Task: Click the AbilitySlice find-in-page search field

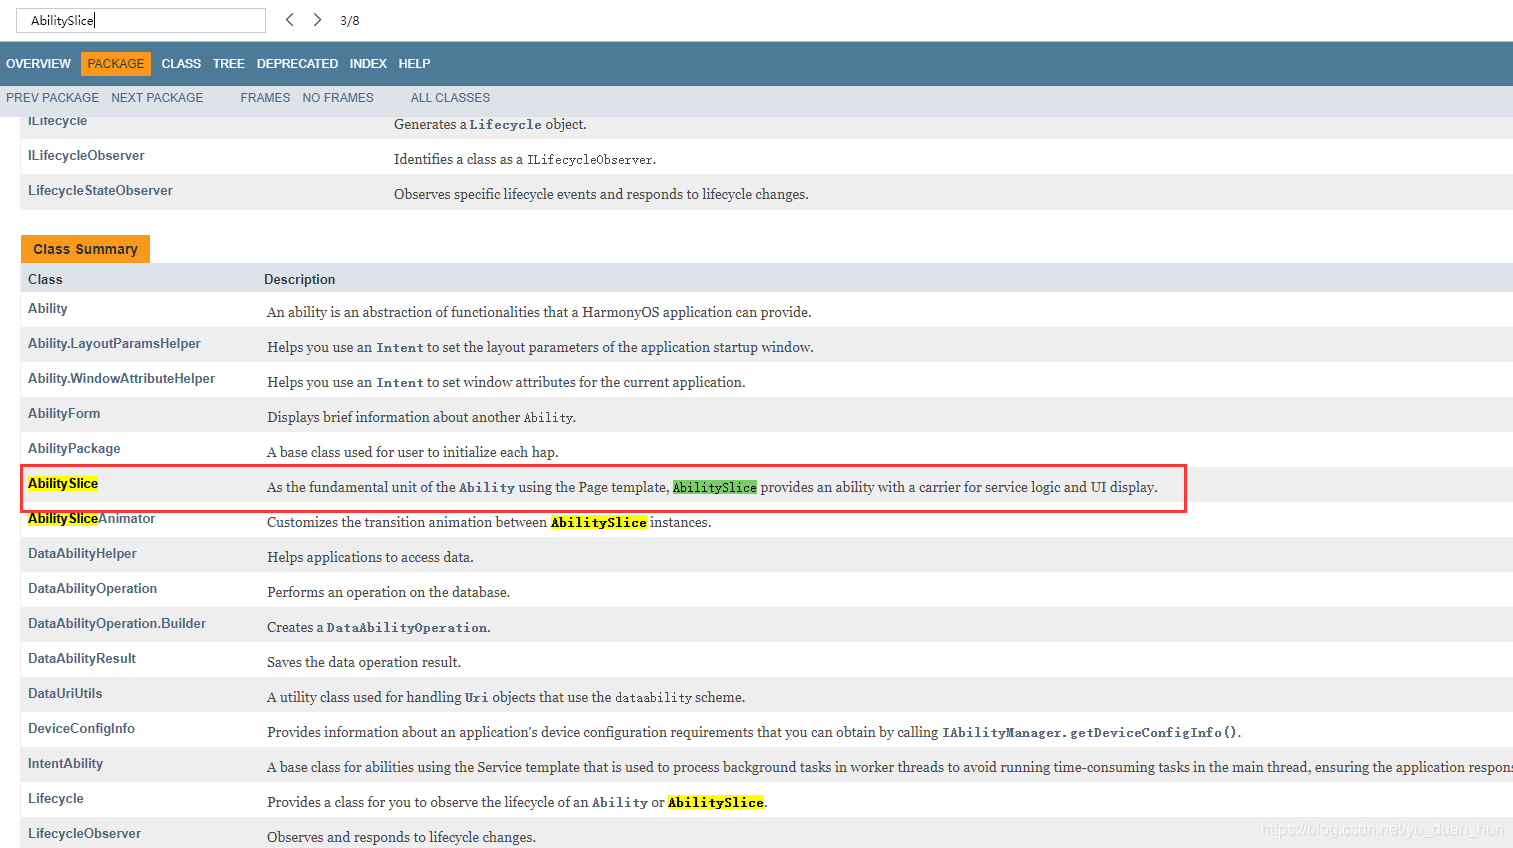Action: pos(141,20)
